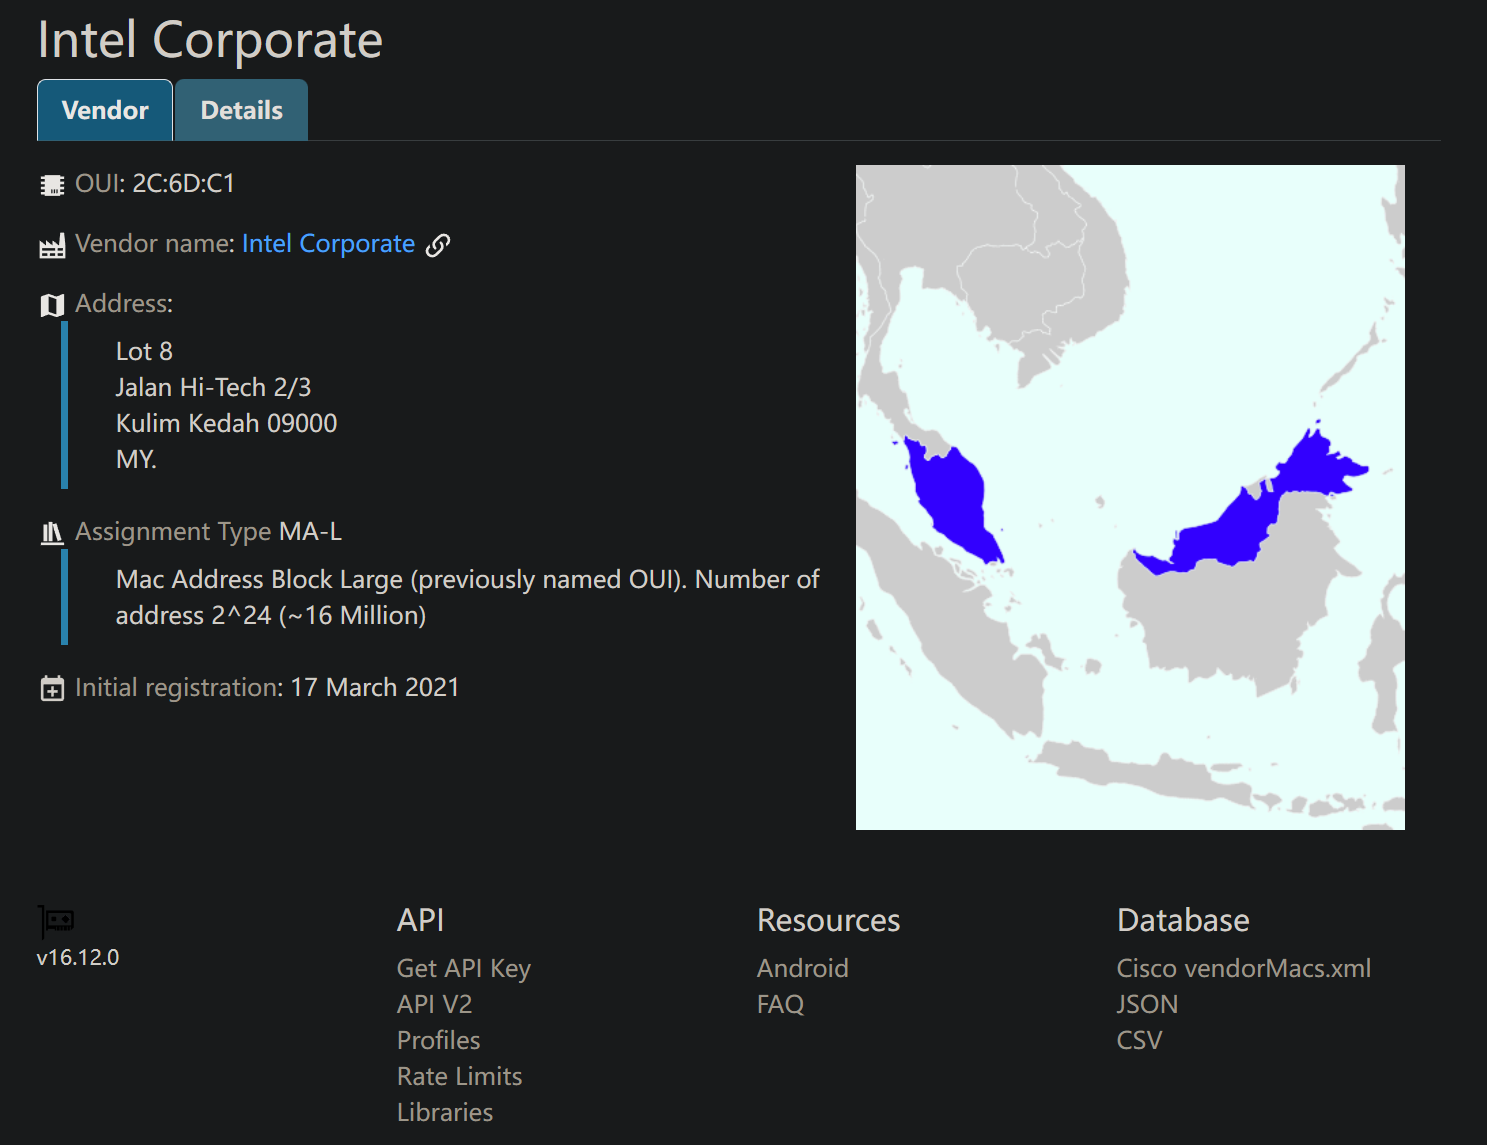Click the date '17 March 2021'
Screen dimensions: 1487x1145
click(374, 687)
